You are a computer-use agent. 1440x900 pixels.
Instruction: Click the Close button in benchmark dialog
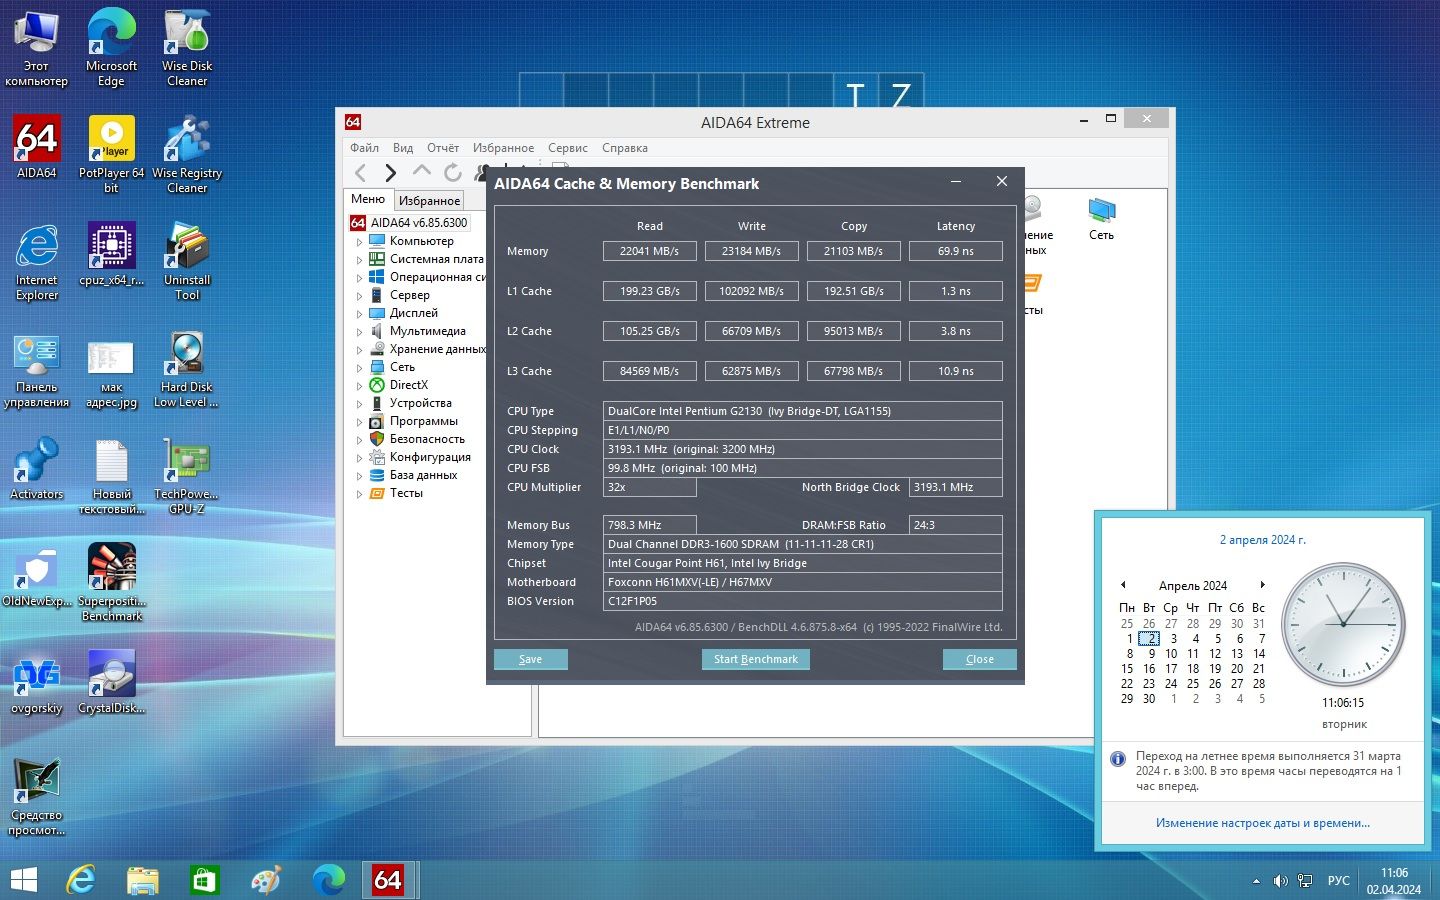click(980, 659)
